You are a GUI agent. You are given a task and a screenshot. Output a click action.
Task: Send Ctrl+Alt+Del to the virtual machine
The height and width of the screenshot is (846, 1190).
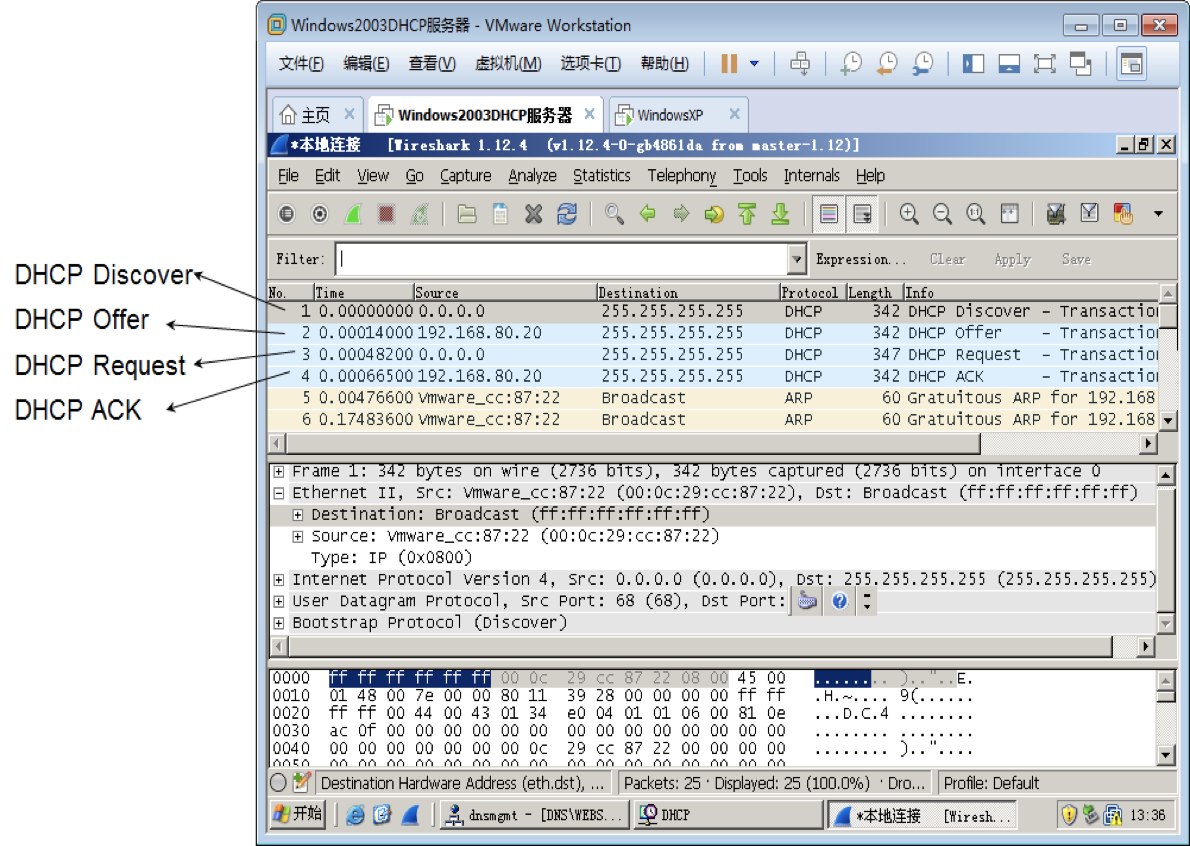[800, 64]
